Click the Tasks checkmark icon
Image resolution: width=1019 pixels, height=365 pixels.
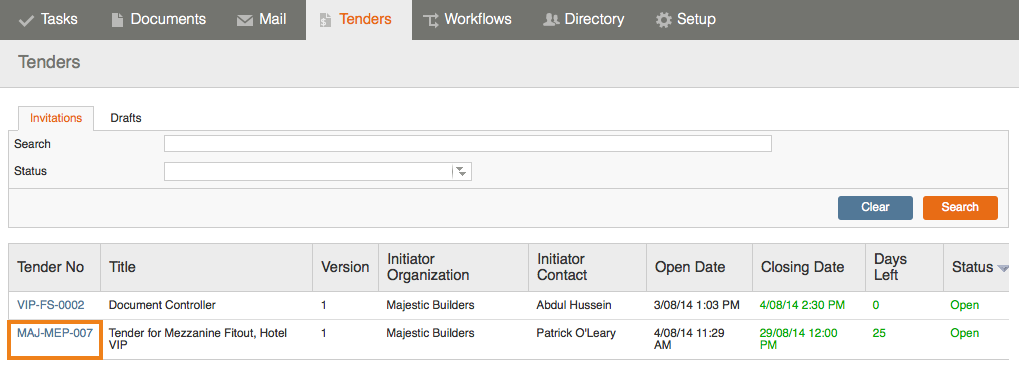pyautogui.click(x=27, y=21)
